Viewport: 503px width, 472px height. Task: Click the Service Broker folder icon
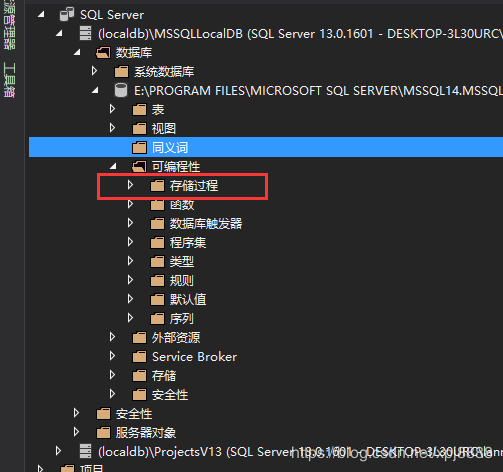[x=139, y=357]
